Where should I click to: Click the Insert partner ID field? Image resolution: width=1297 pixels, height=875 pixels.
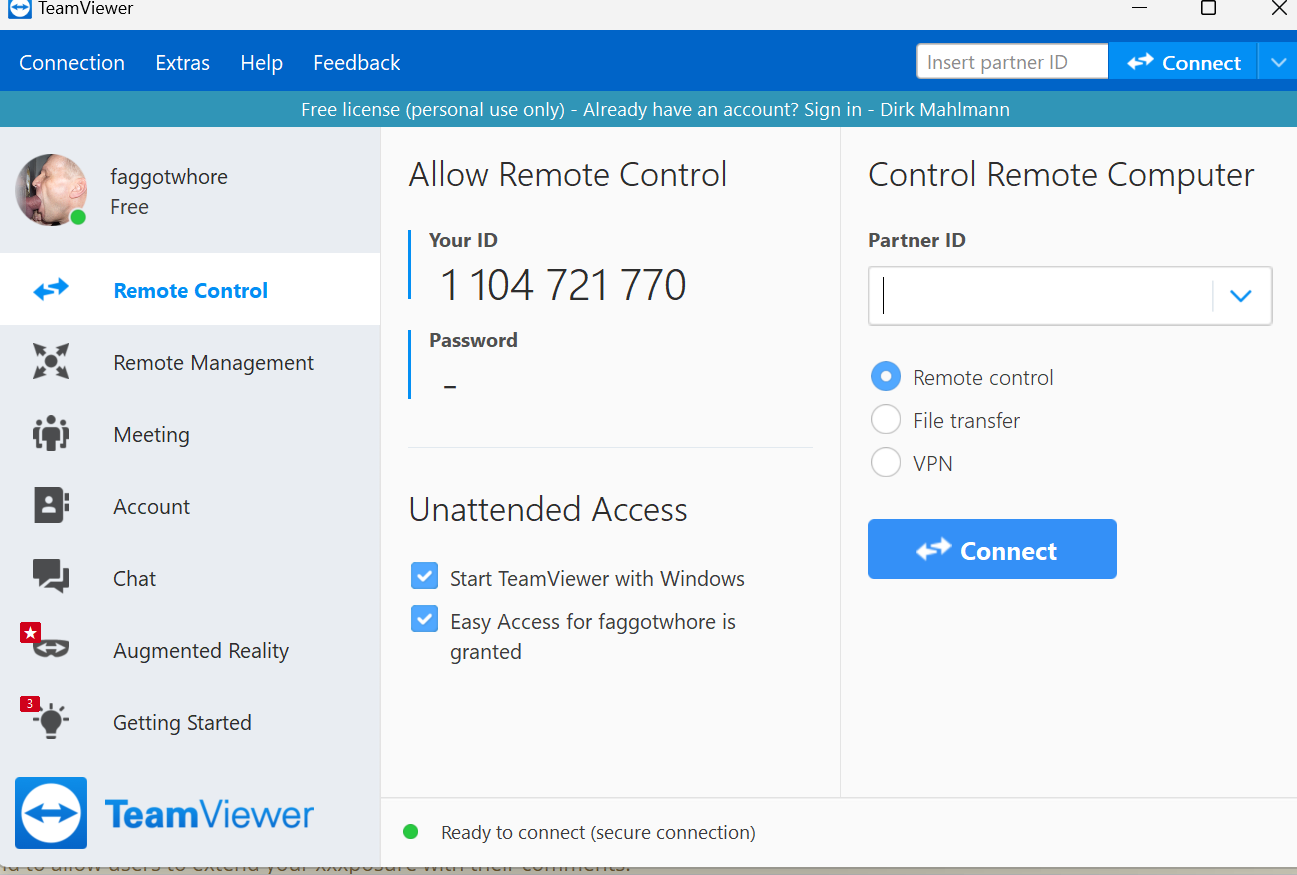1012,62
